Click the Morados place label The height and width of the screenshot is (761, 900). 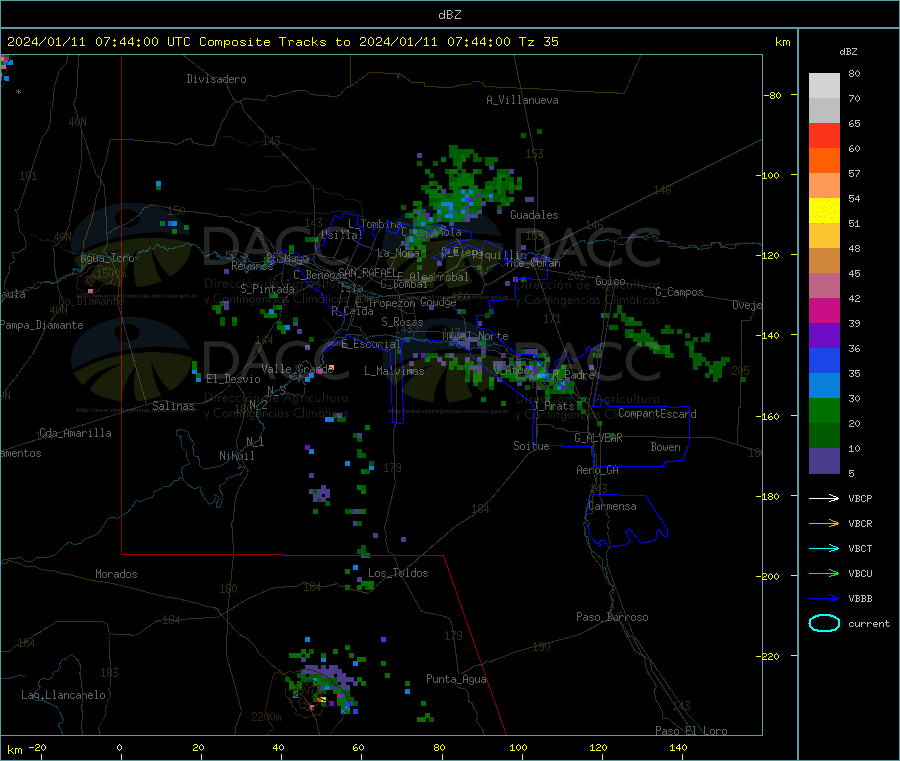point(117,574)
